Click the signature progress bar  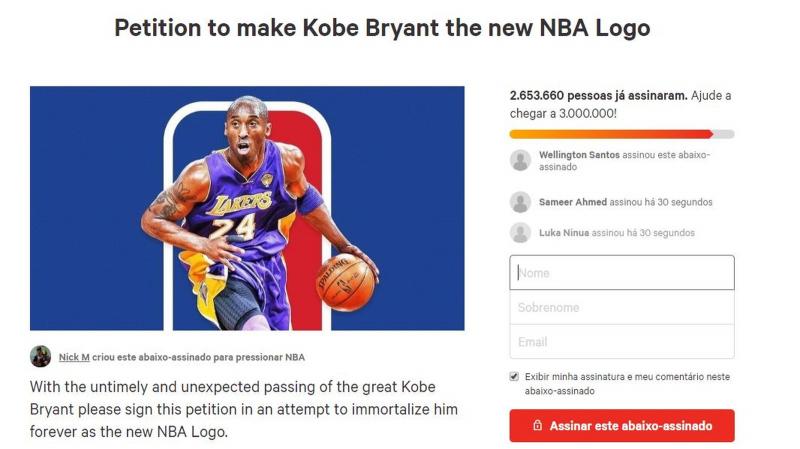622,134
